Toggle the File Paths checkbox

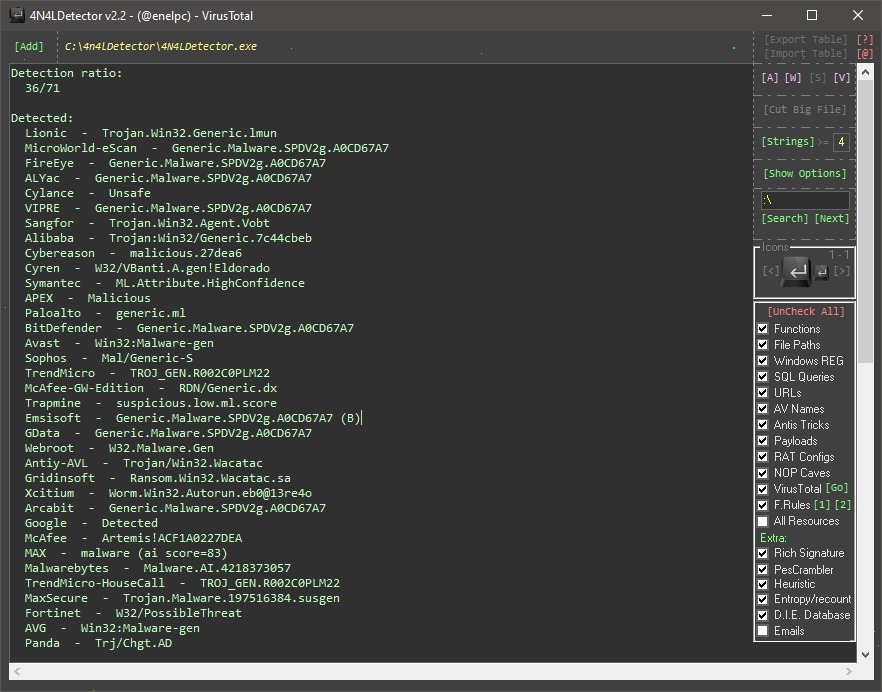click(763, 344)
